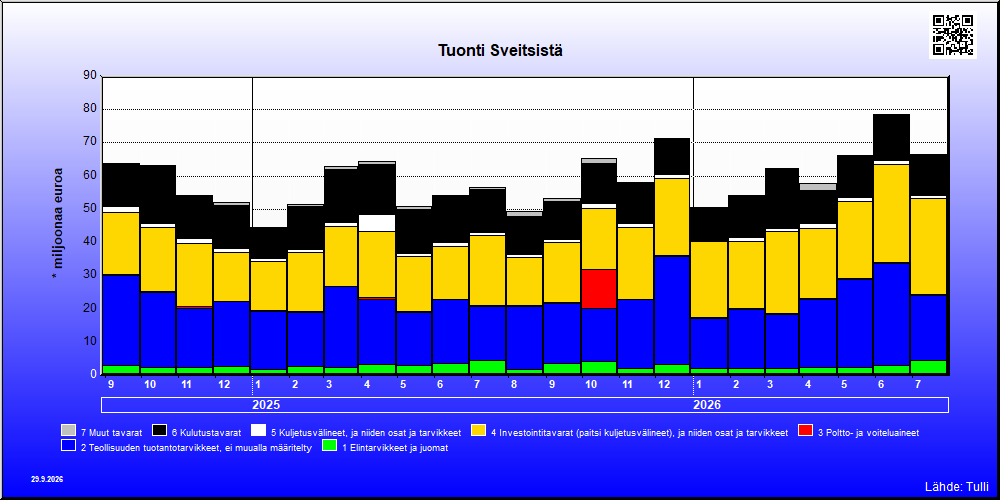Click x-axis label '9' at the far left
This screenshot has height=500, width=1000.
coord(112,385)
